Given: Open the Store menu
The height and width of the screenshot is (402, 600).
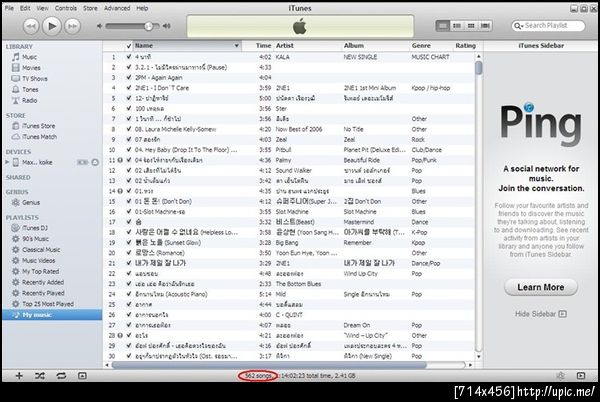Looking at the screenshot, I should pos(90,8).
